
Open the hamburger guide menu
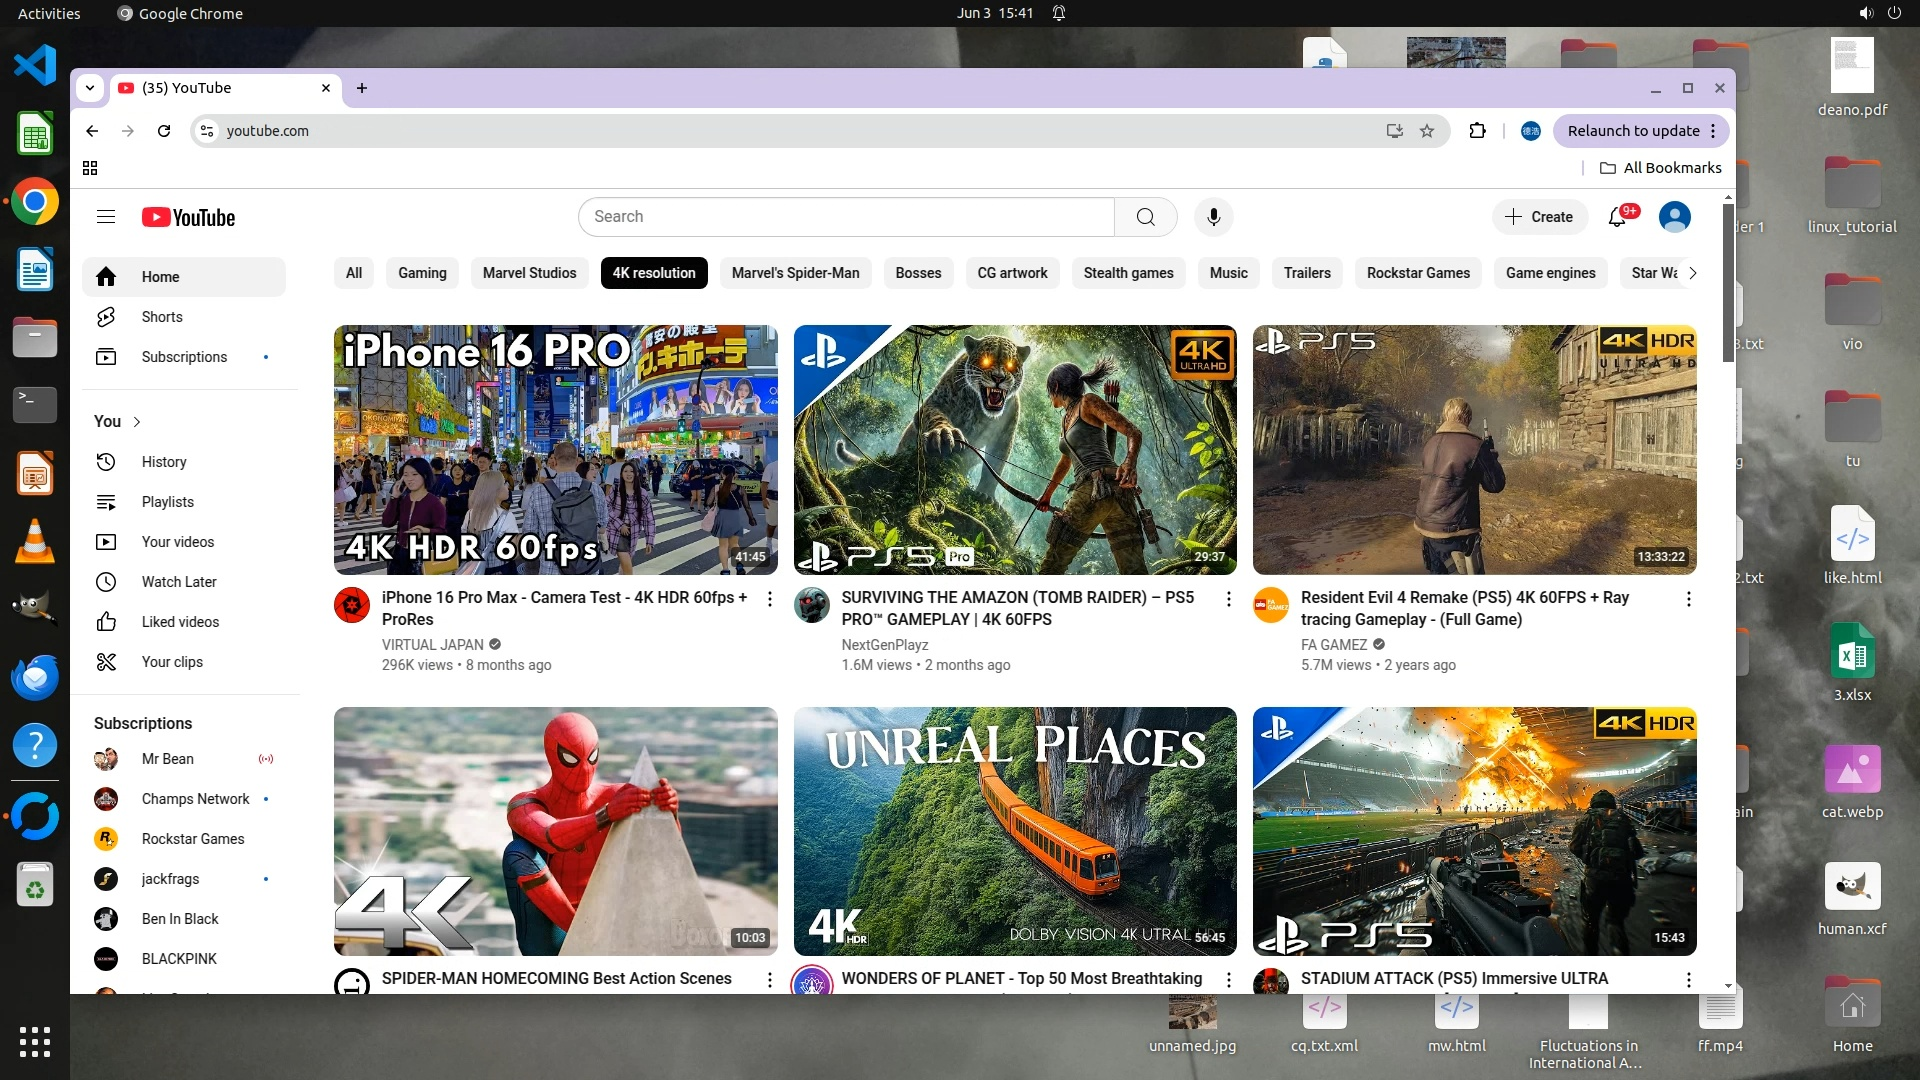pyautogui.click(x=106, y=217)
